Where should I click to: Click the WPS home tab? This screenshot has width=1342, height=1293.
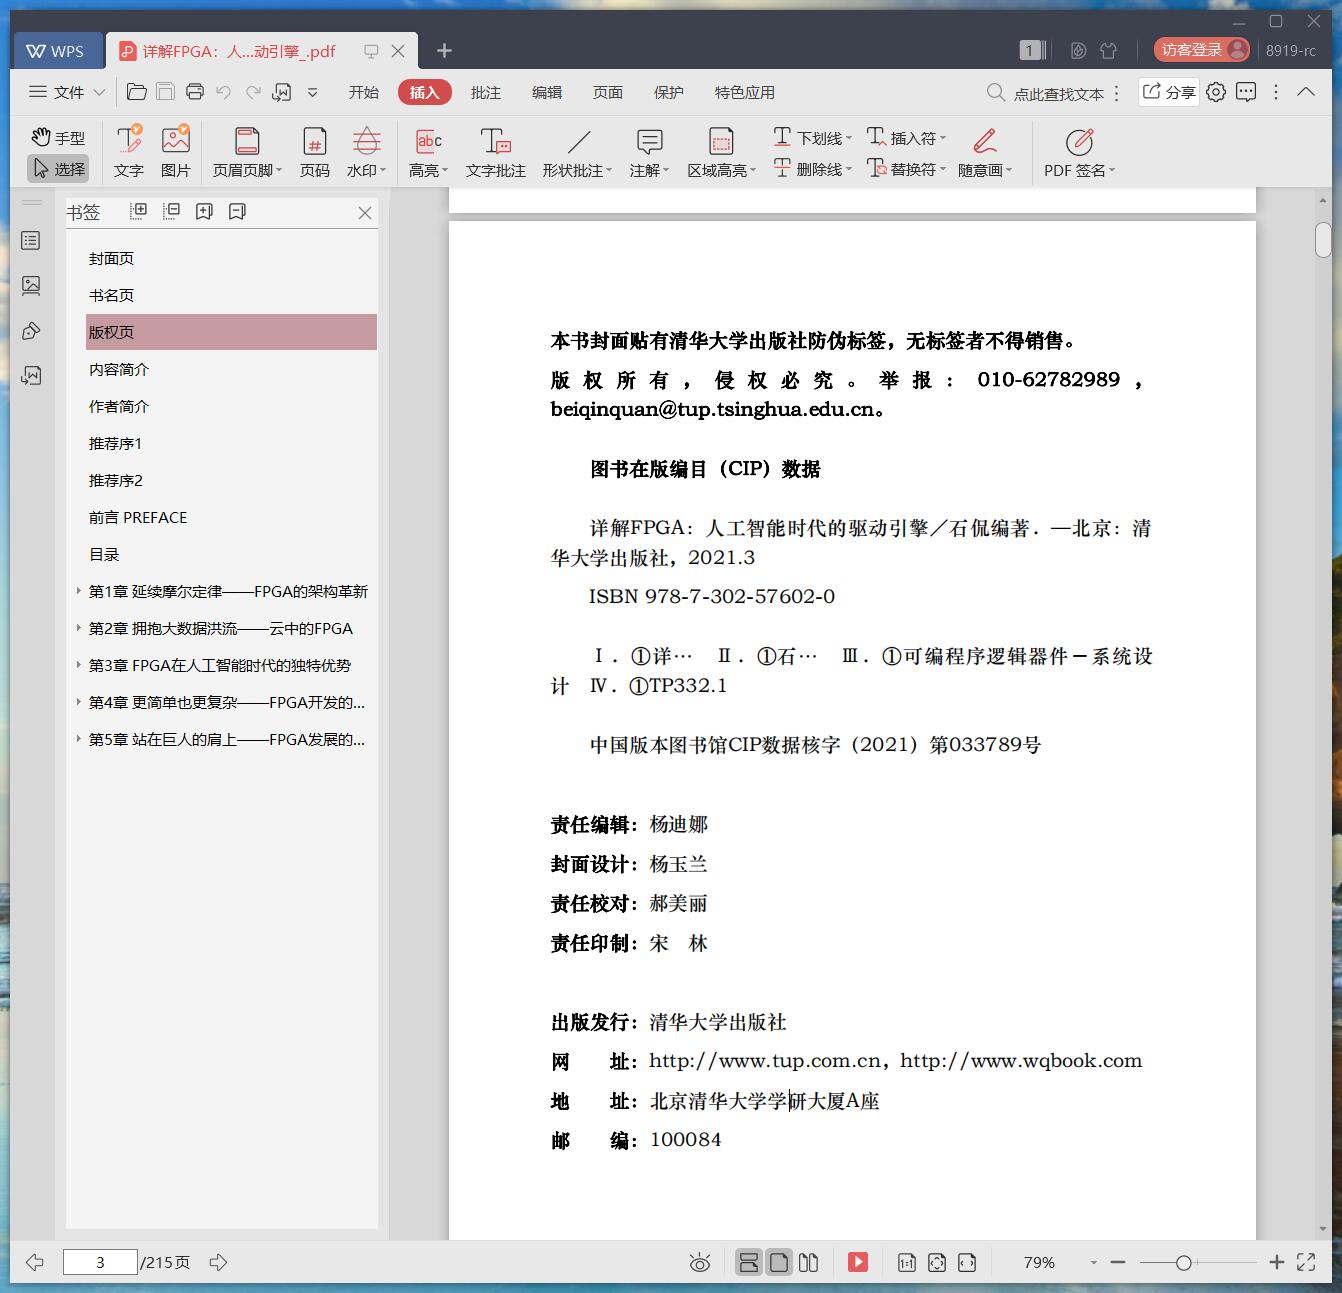(x=57, y=51)
